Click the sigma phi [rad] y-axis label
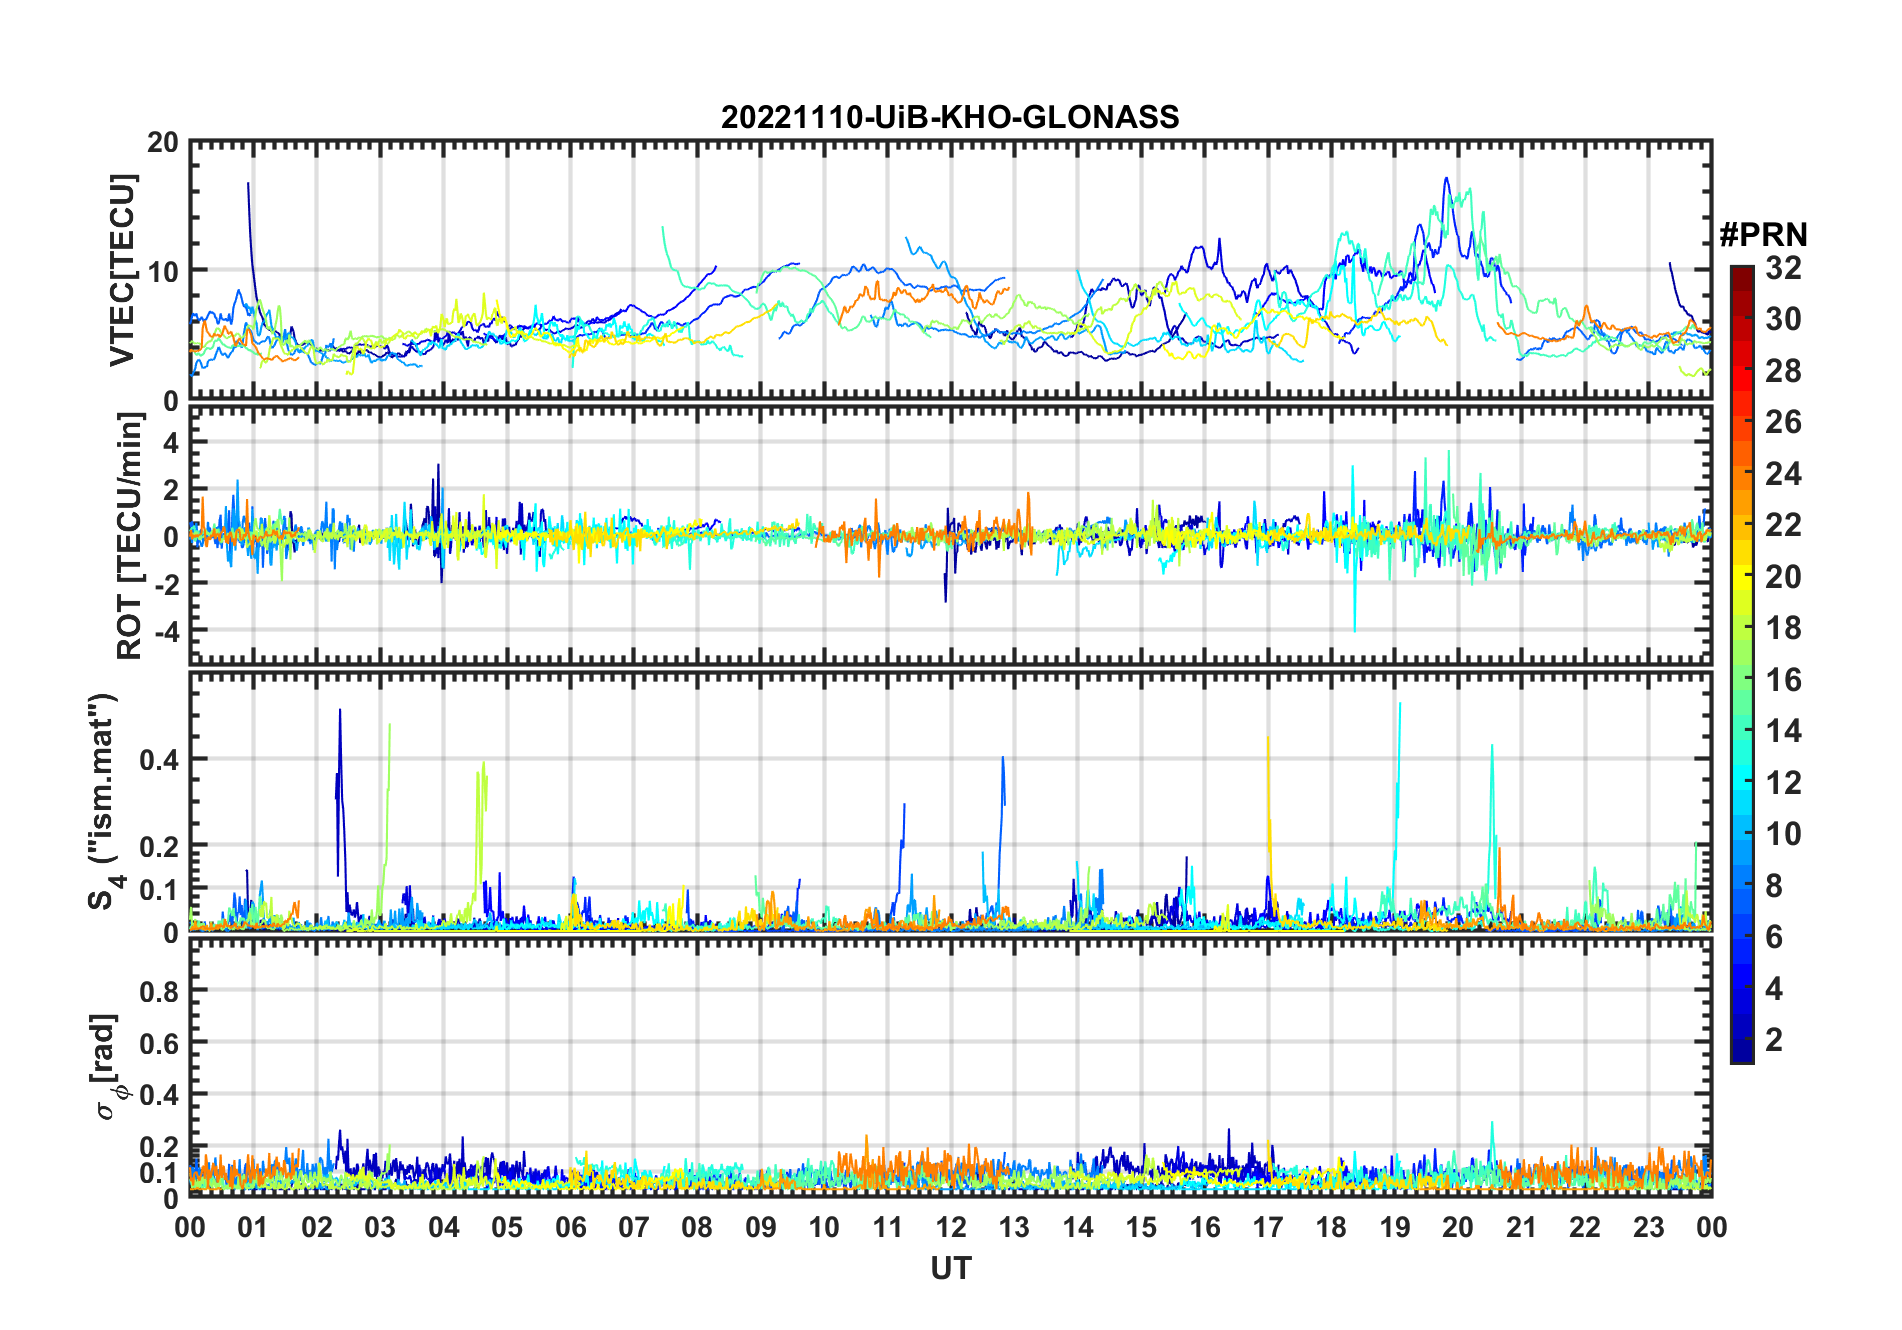The width and height of the screenshot is (1902, 1330). click(x=107, y=1067)
